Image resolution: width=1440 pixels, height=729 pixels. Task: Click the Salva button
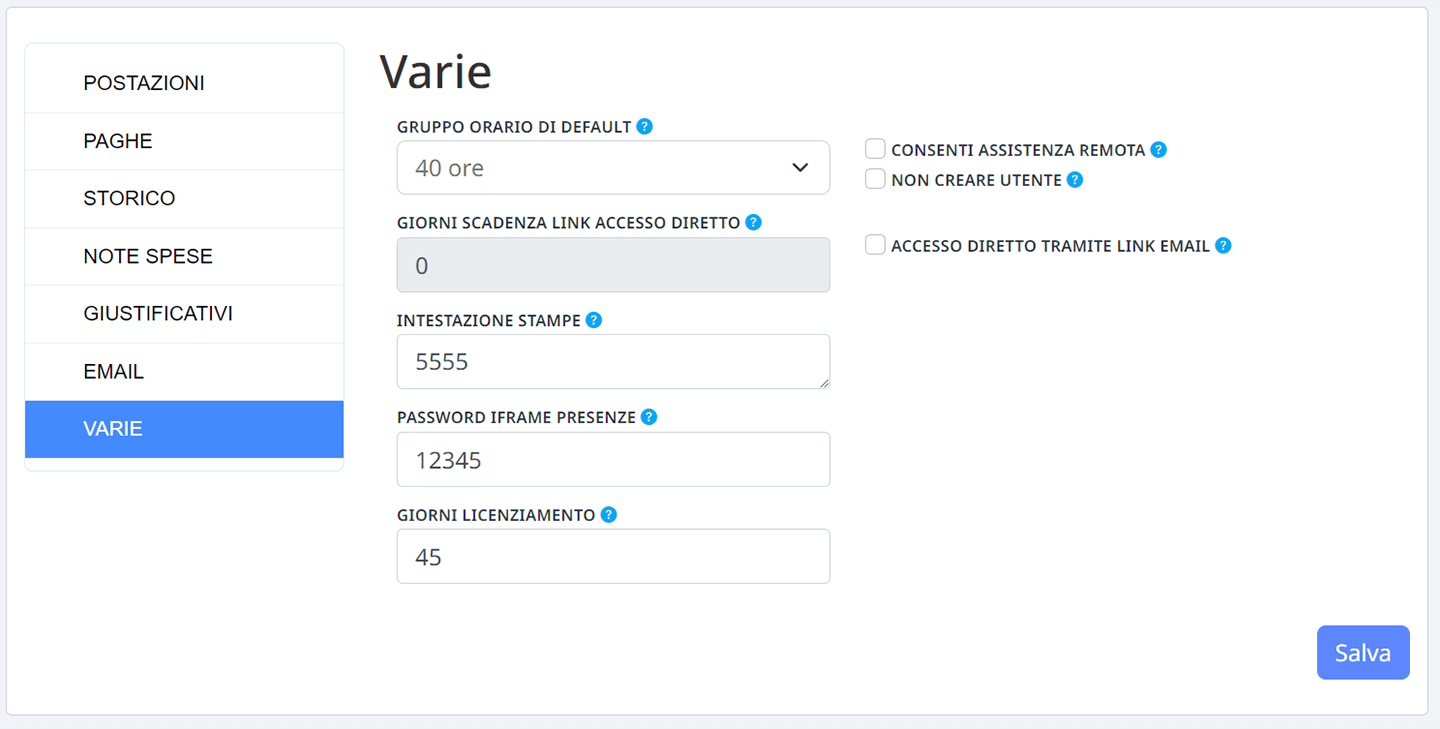coord(1363,653)
